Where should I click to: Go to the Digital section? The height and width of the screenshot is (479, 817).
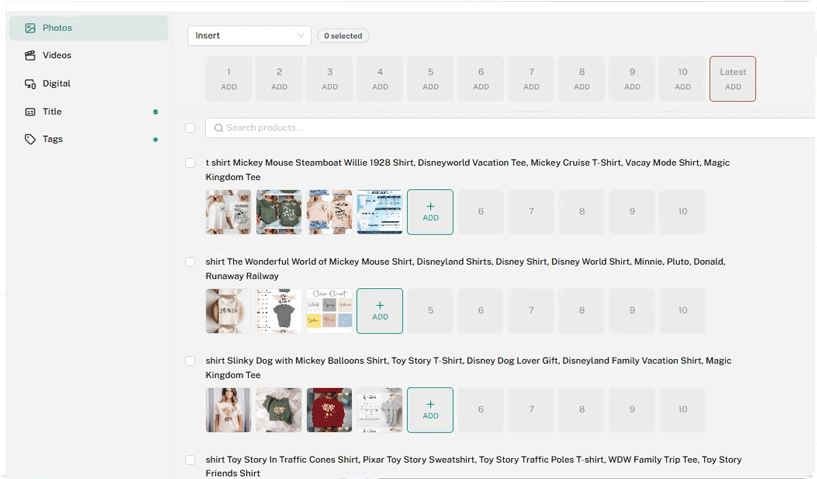pyautogui.click(x=89, y=83)
